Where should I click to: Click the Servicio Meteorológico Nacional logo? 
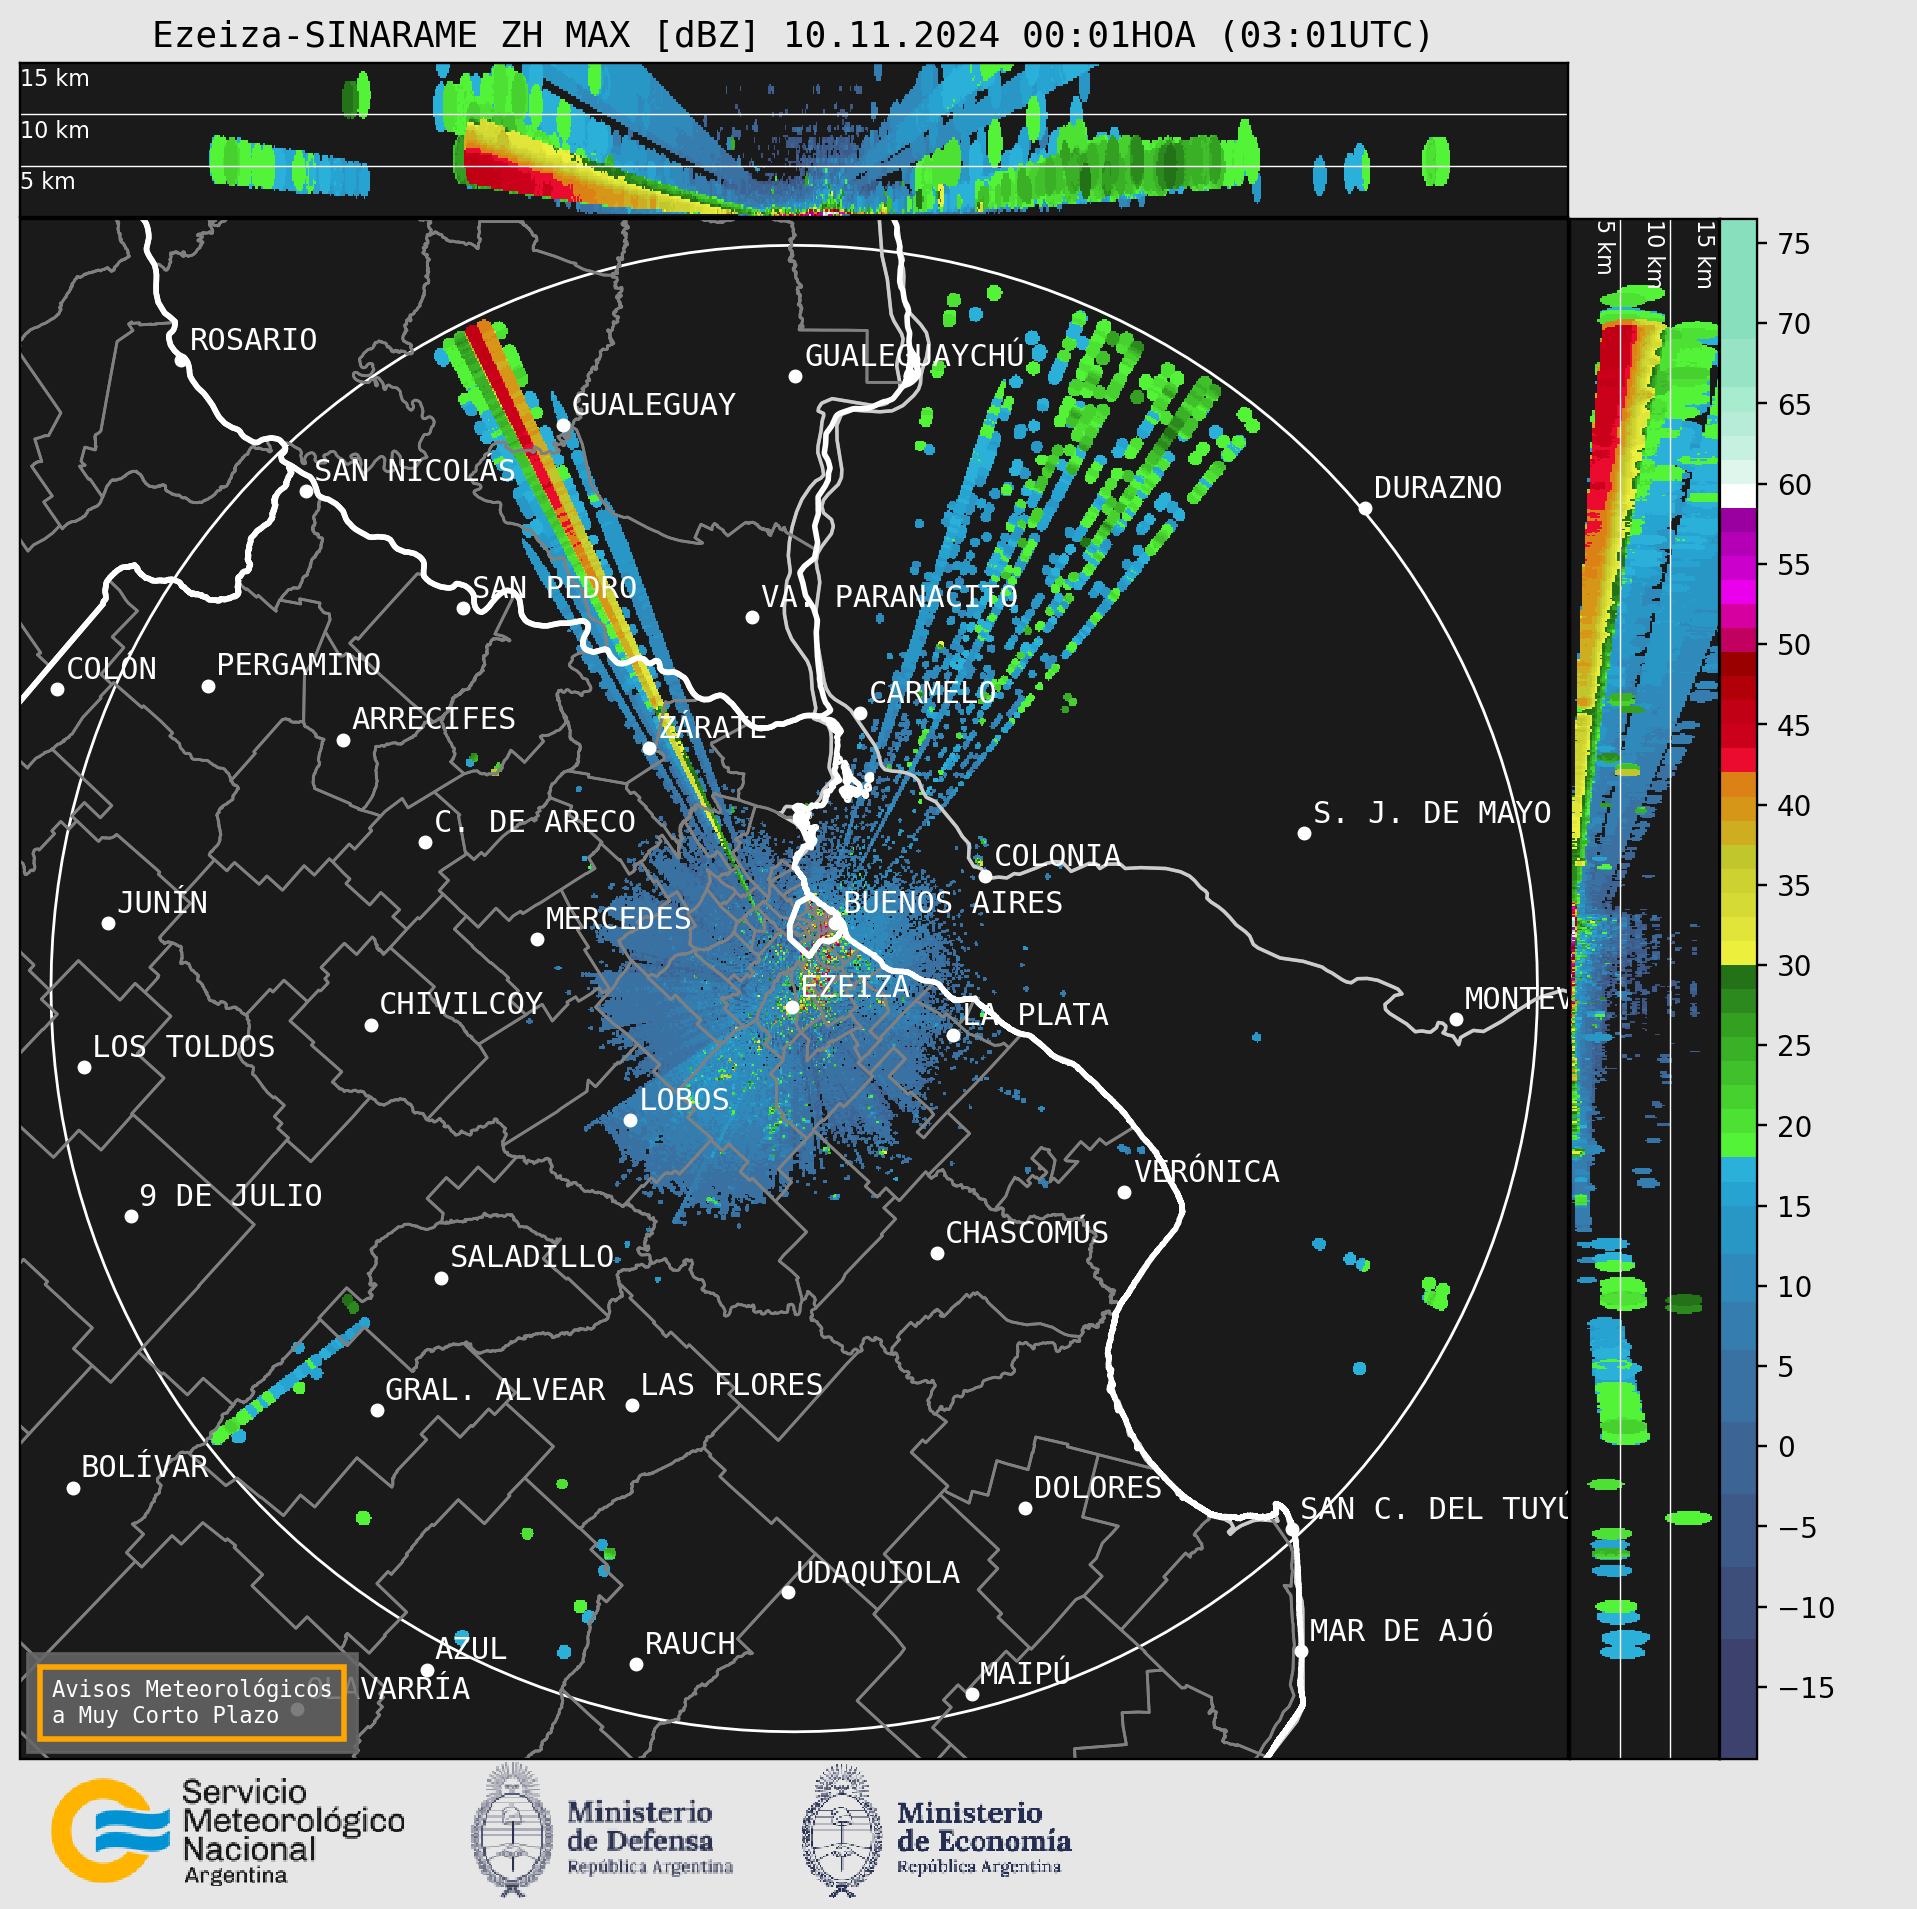[x=228, y=1832]
